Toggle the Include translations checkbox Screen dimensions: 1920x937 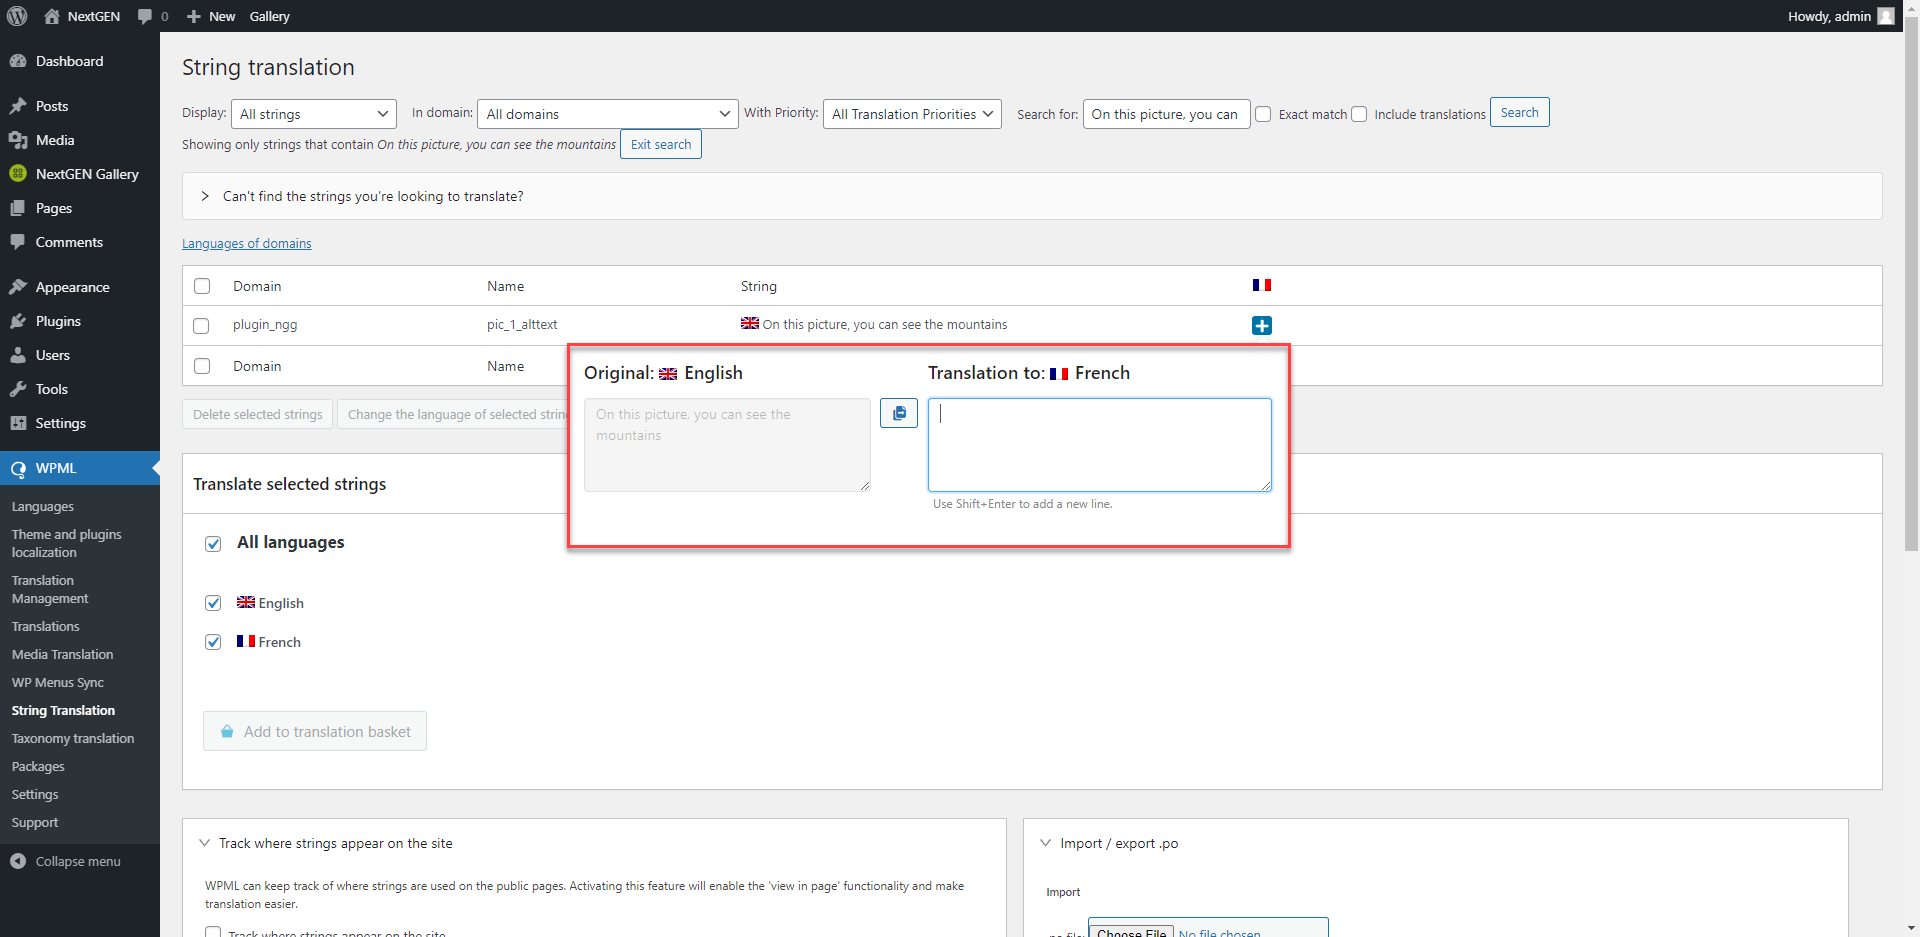point(1359,114)
